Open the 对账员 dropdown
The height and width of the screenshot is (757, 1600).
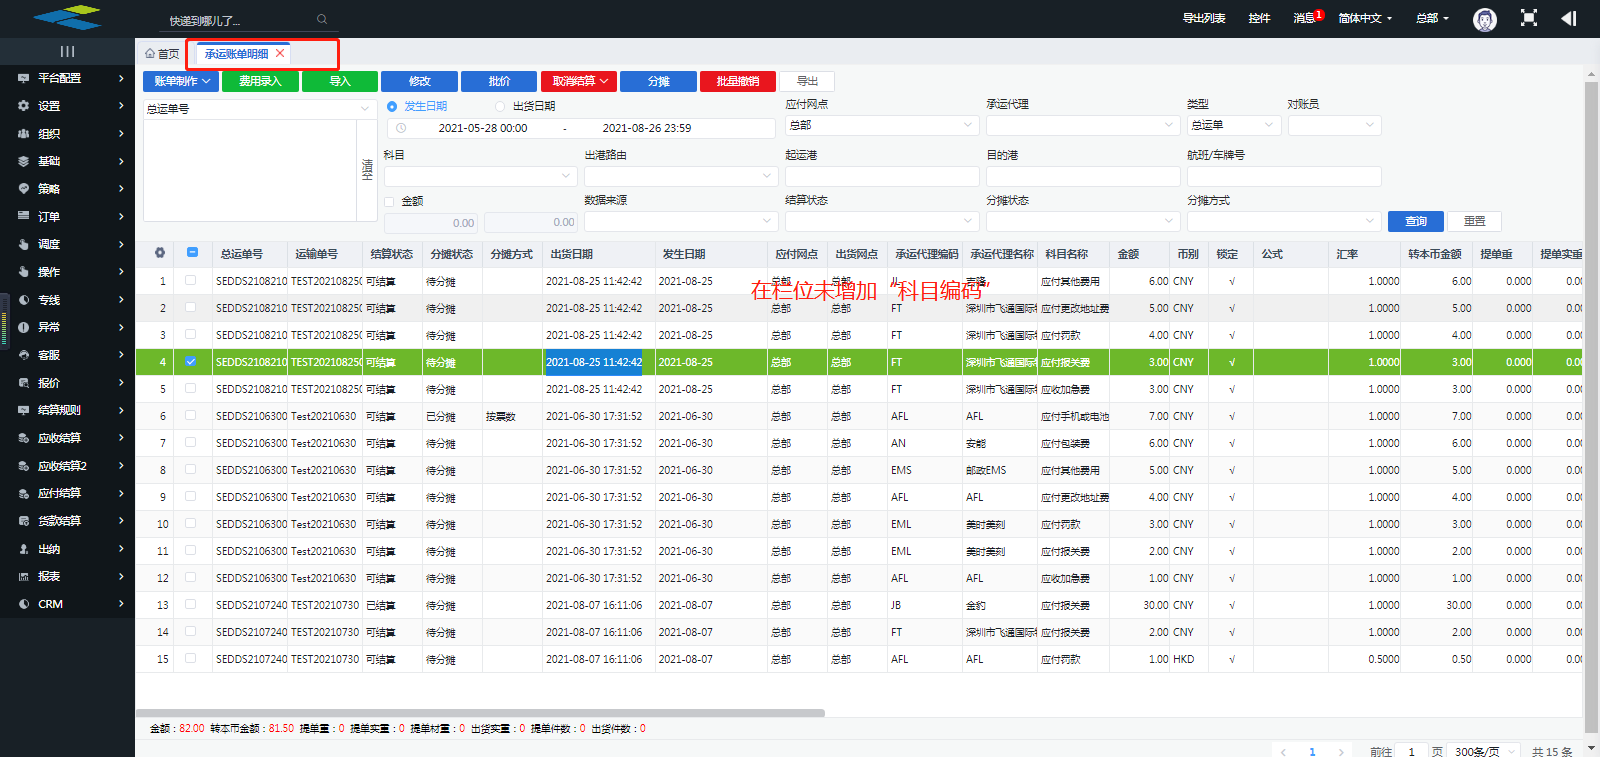tap(1334, 125)
